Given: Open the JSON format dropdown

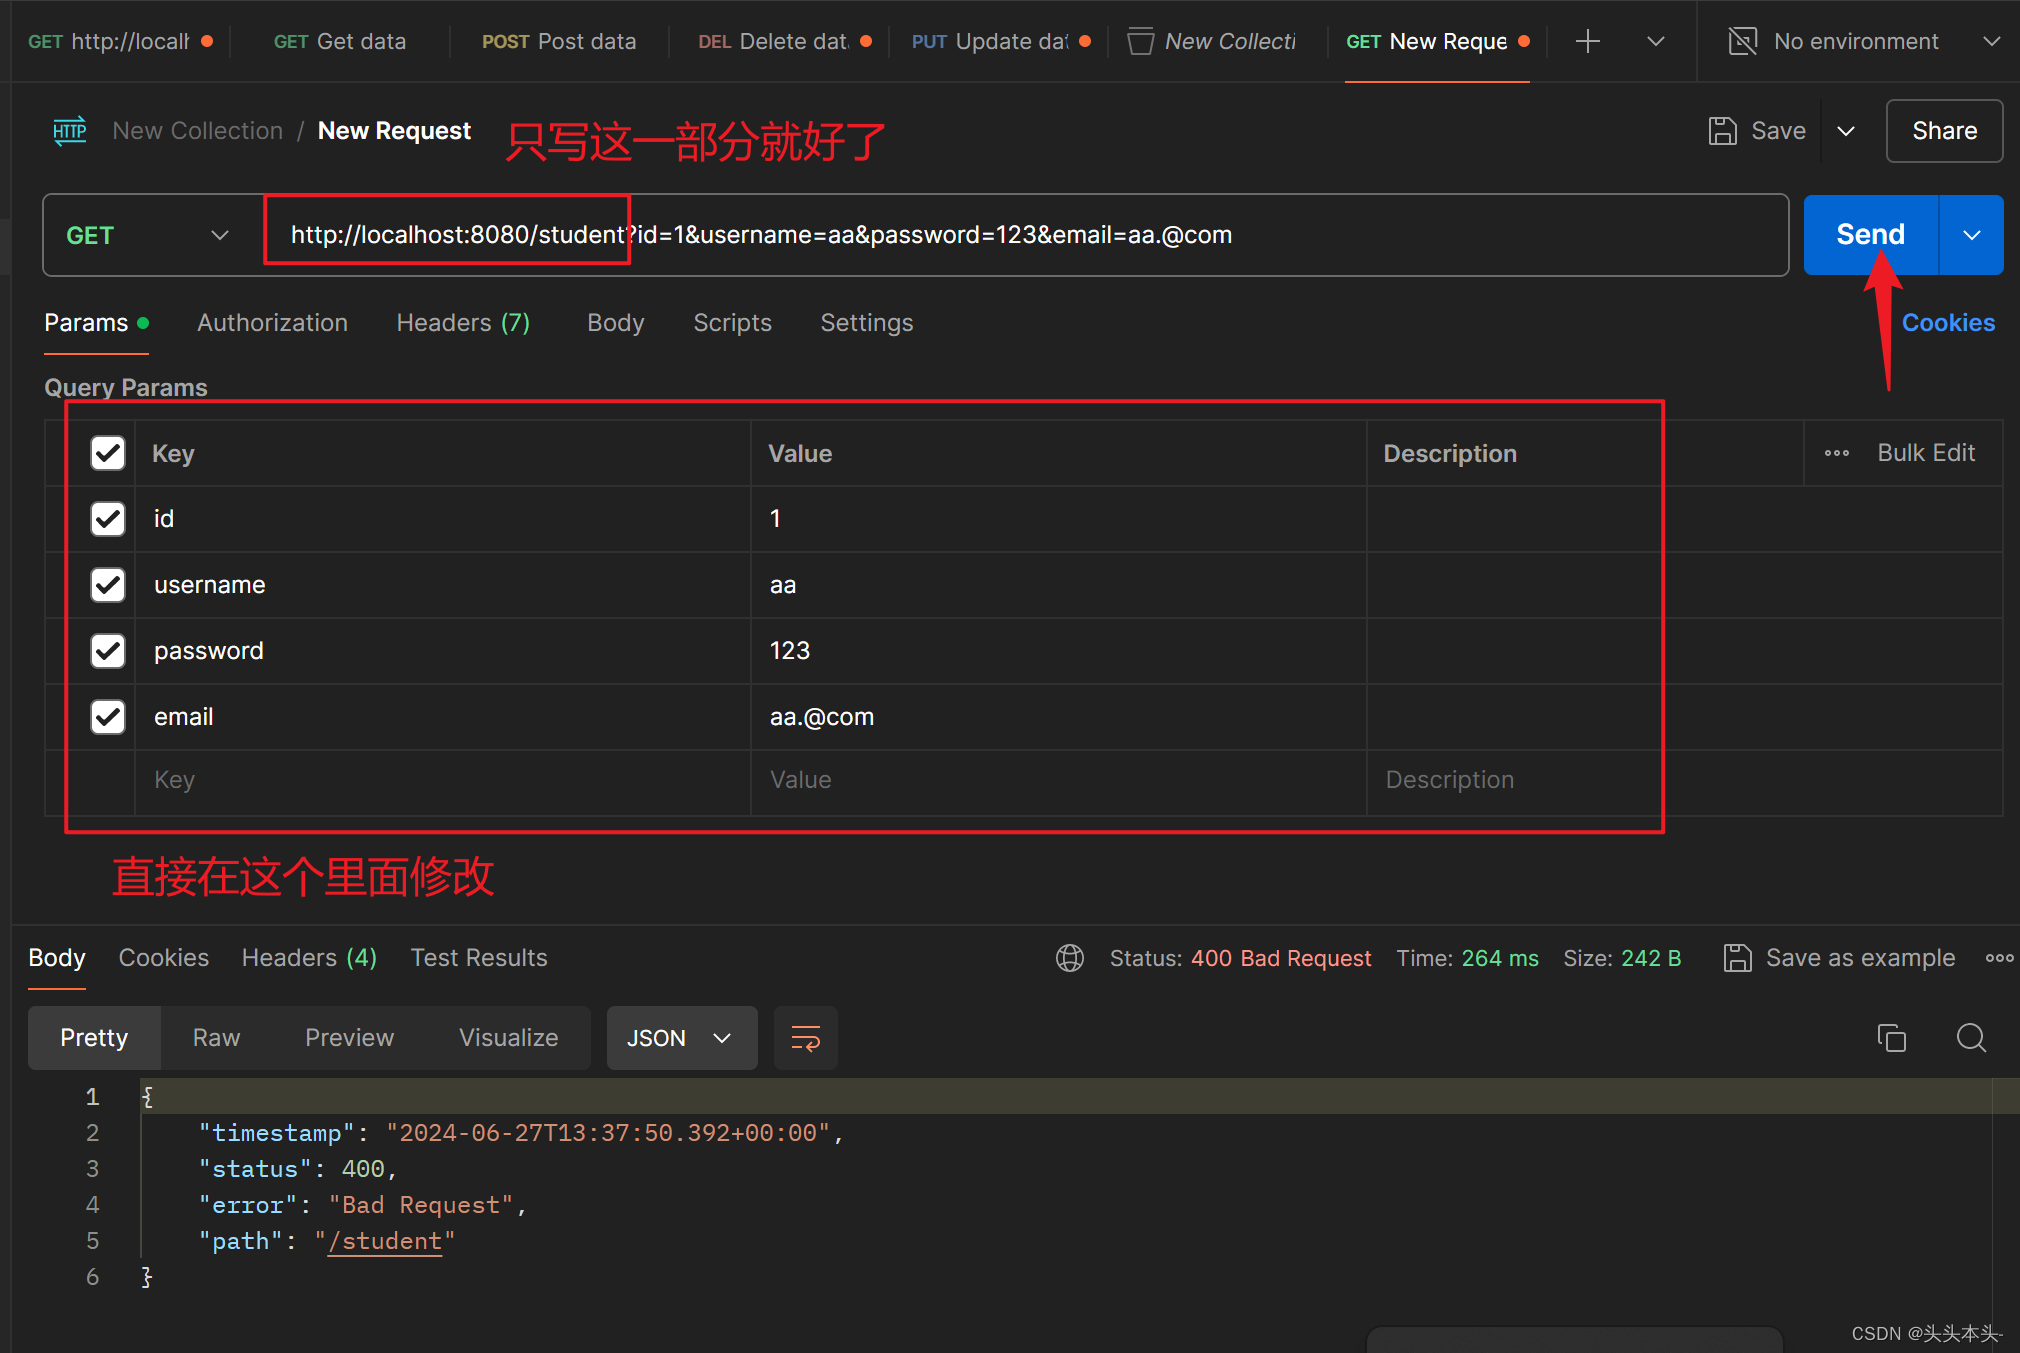Looking at the screenshot, I should (680, 1038).
